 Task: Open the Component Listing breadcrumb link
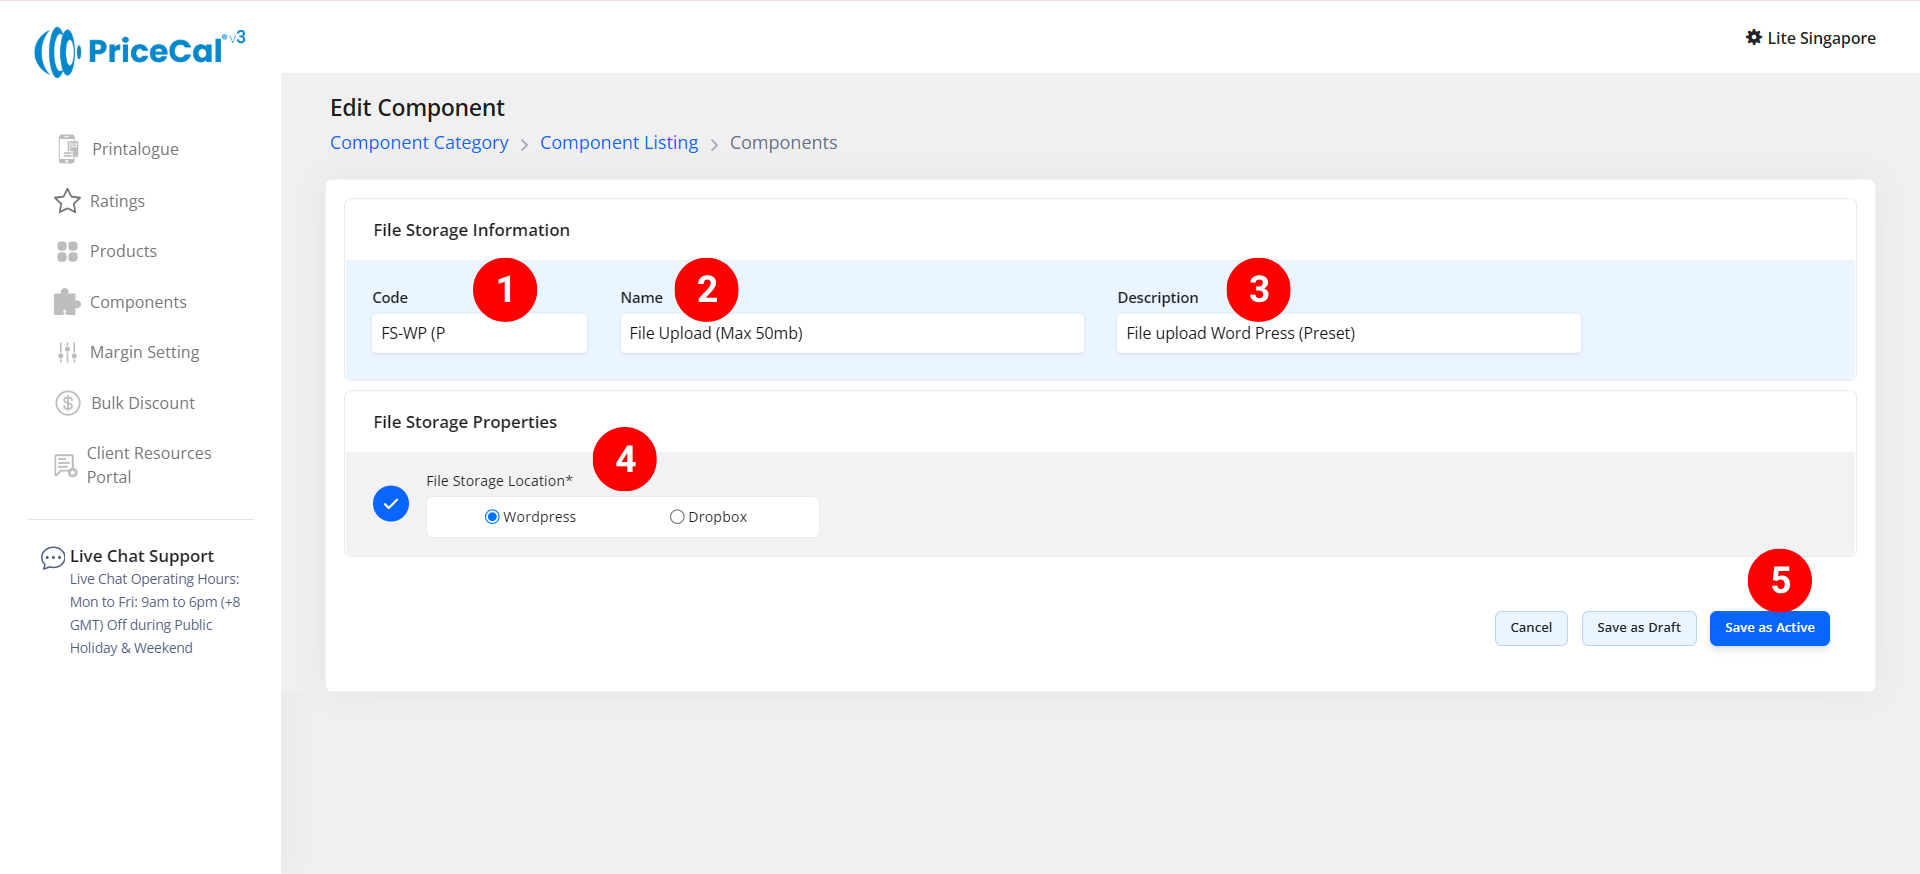coord(619,143)
